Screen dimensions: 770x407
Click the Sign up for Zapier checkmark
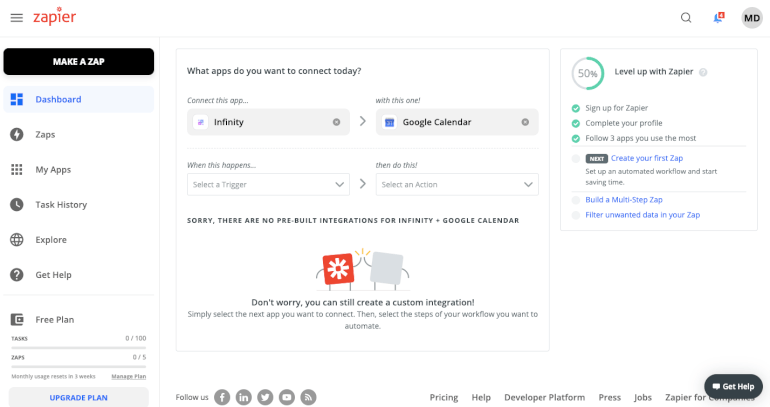pyautogui.click(x=576, y=108)
